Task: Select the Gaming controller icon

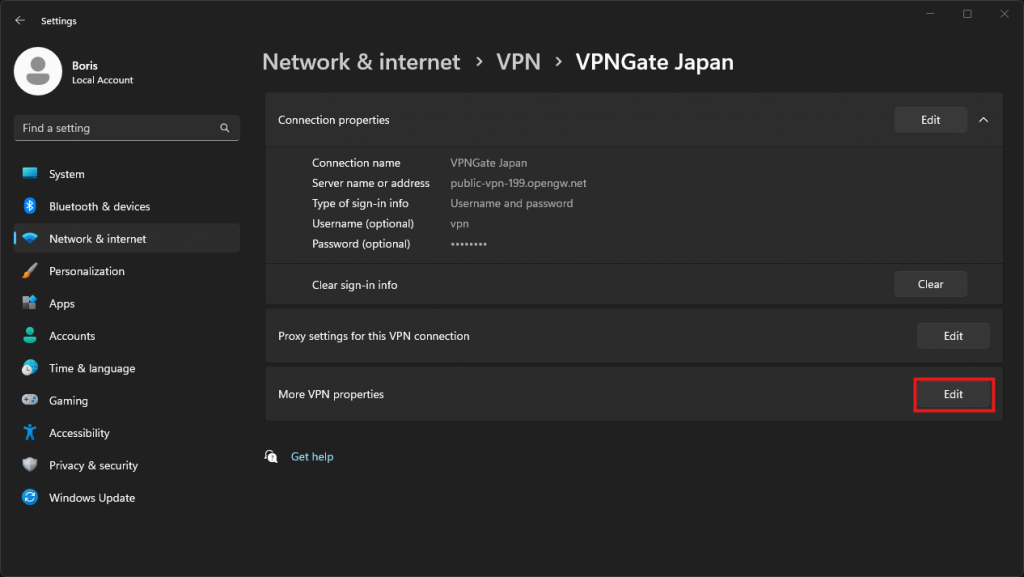Action: tap(30, 400)
